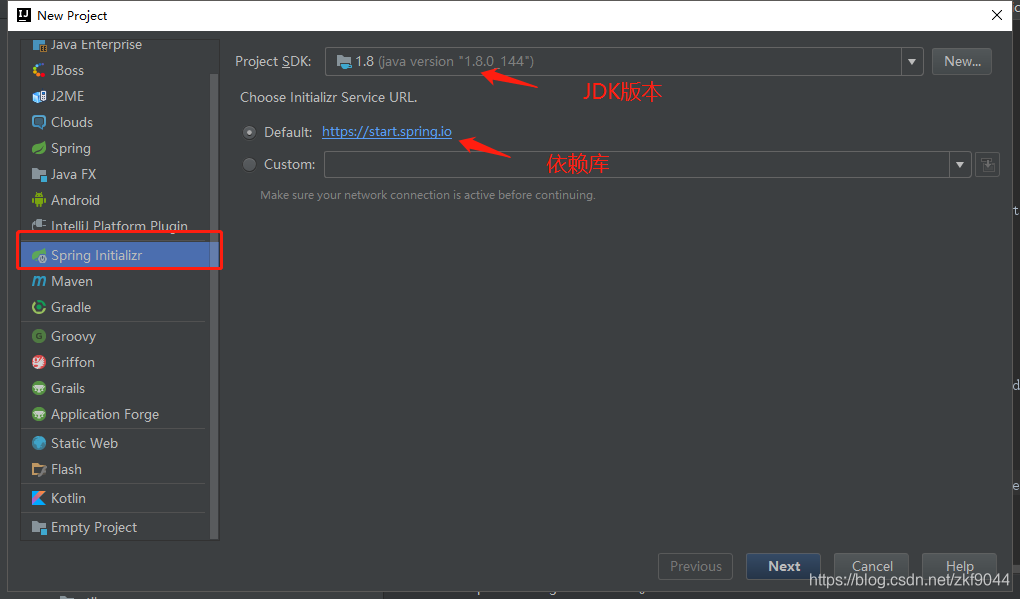Click the 'Project SDK:' label

[x=273, y=62]
